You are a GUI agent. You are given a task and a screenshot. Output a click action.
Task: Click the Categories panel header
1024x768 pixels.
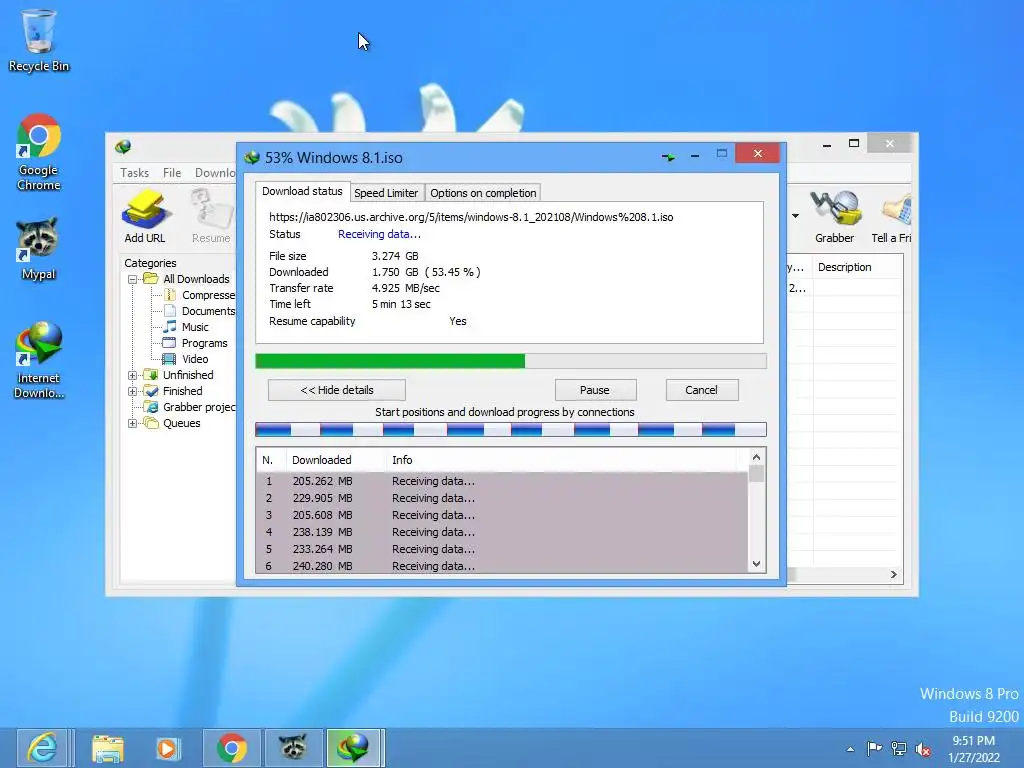[150, 263]
